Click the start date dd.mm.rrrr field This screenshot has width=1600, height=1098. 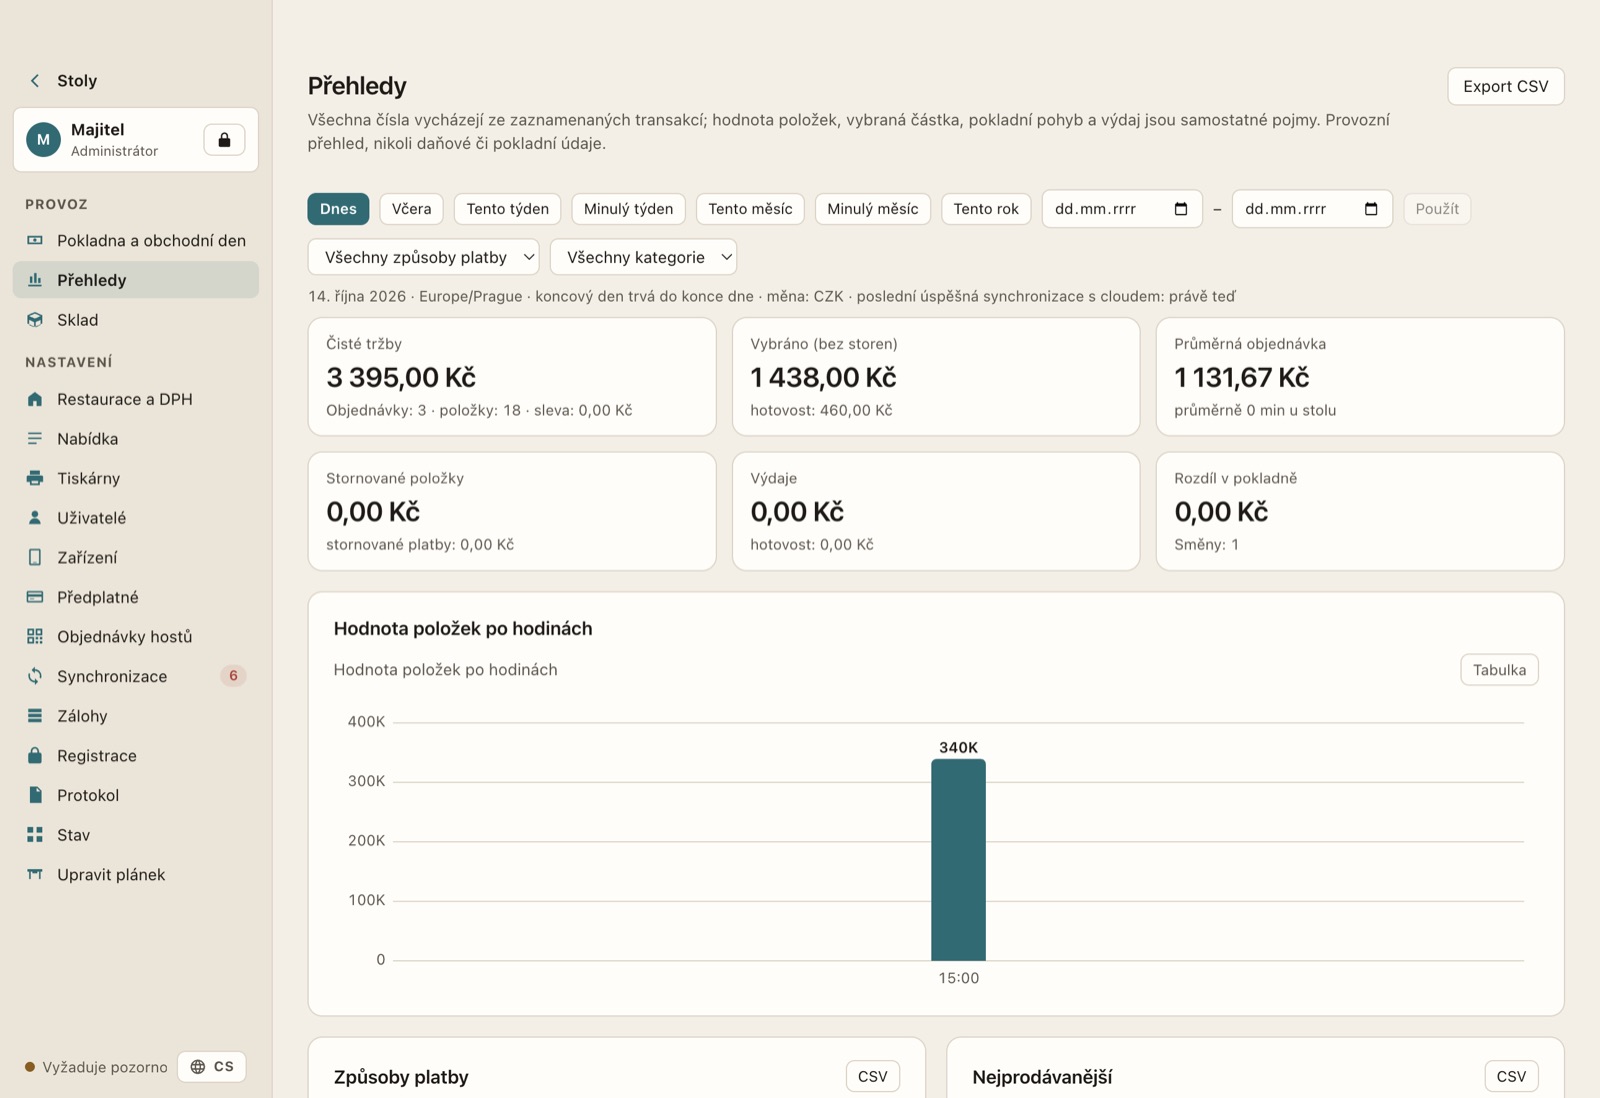click(x=1122, y=209)
